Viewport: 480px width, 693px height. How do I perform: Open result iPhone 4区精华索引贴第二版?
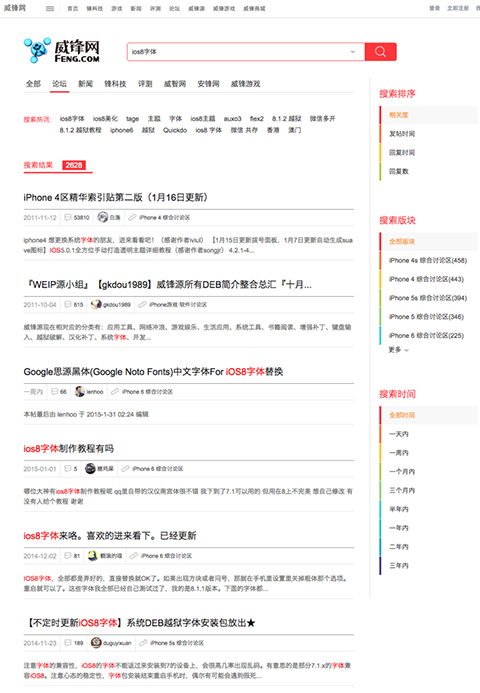click(115, 197)
